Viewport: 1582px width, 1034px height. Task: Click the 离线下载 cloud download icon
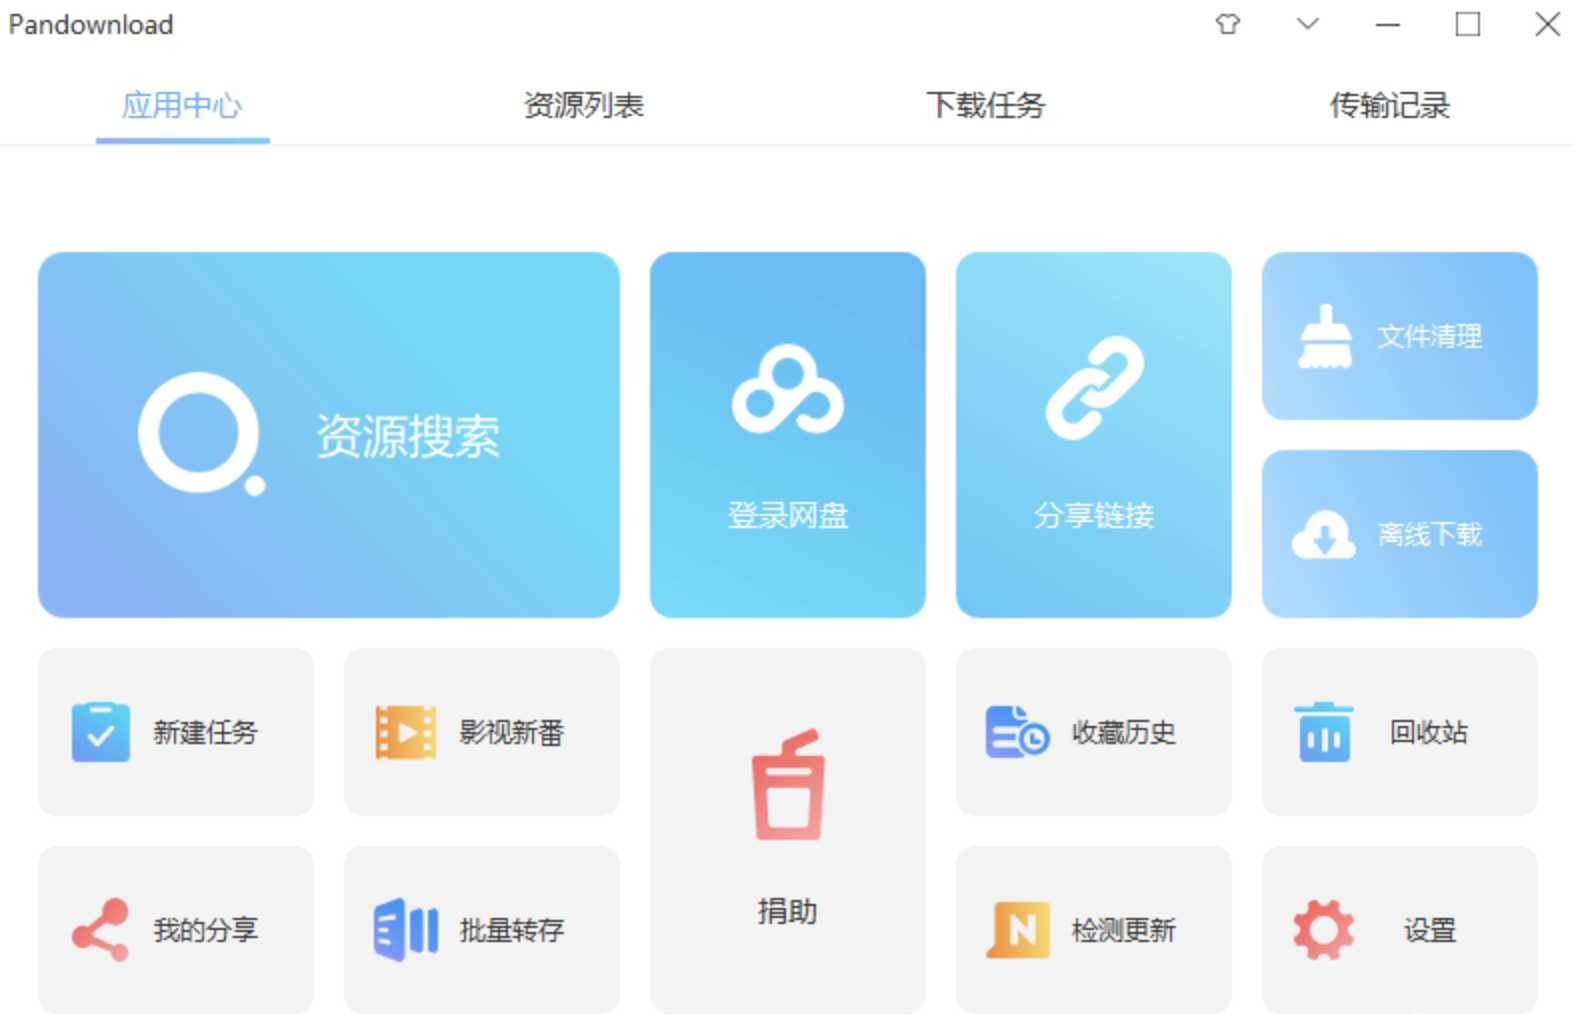click(1324, 534)
